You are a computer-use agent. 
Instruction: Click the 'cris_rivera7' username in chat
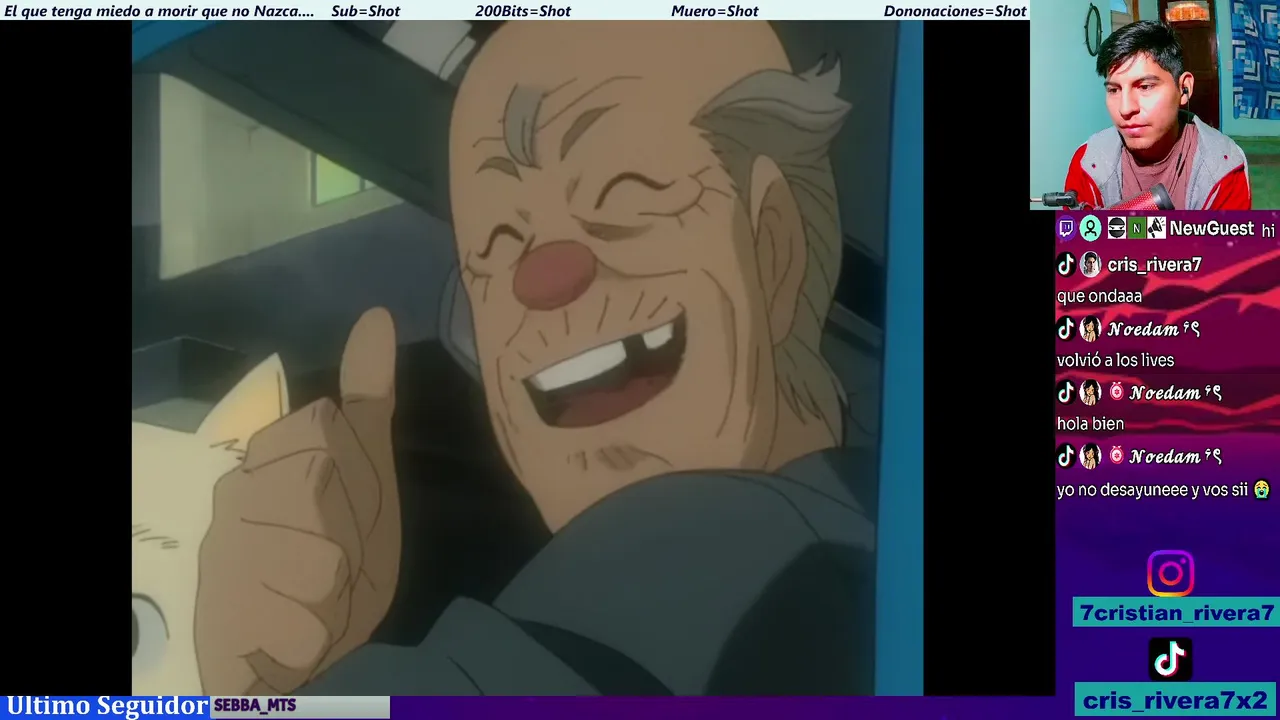[1154, 265]
